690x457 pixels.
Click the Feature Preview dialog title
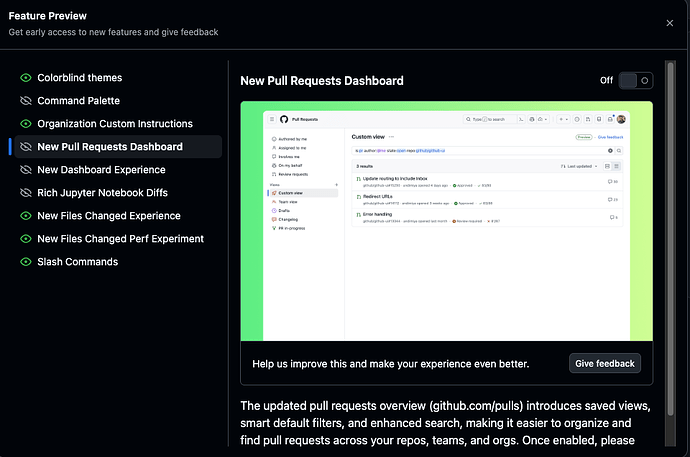tap(48, 16)
